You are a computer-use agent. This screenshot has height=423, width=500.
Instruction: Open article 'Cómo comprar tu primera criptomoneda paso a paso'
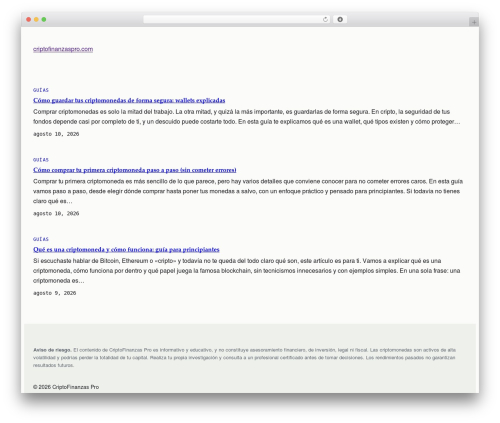click(x=135, y=170)
